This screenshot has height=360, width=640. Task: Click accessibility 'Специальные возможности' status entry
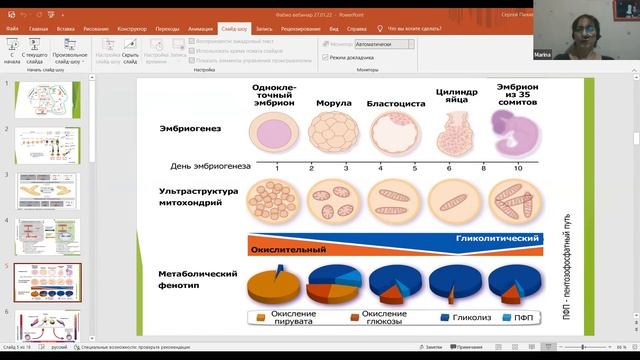click(x=132, y=347)
